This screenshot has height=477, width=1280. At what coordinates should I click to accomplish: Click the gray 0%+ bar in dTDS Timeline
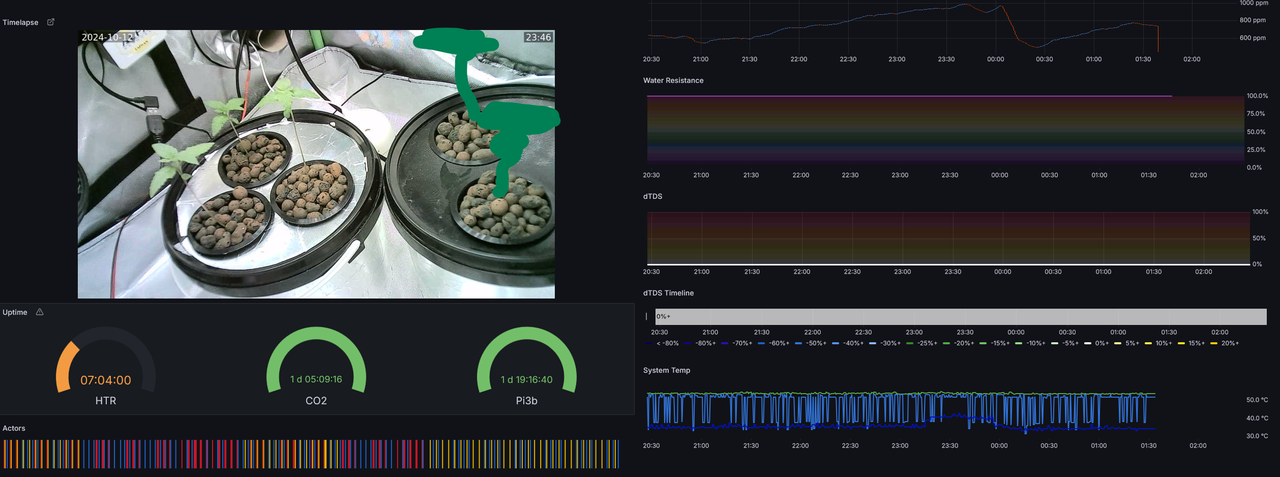point(960,316)
